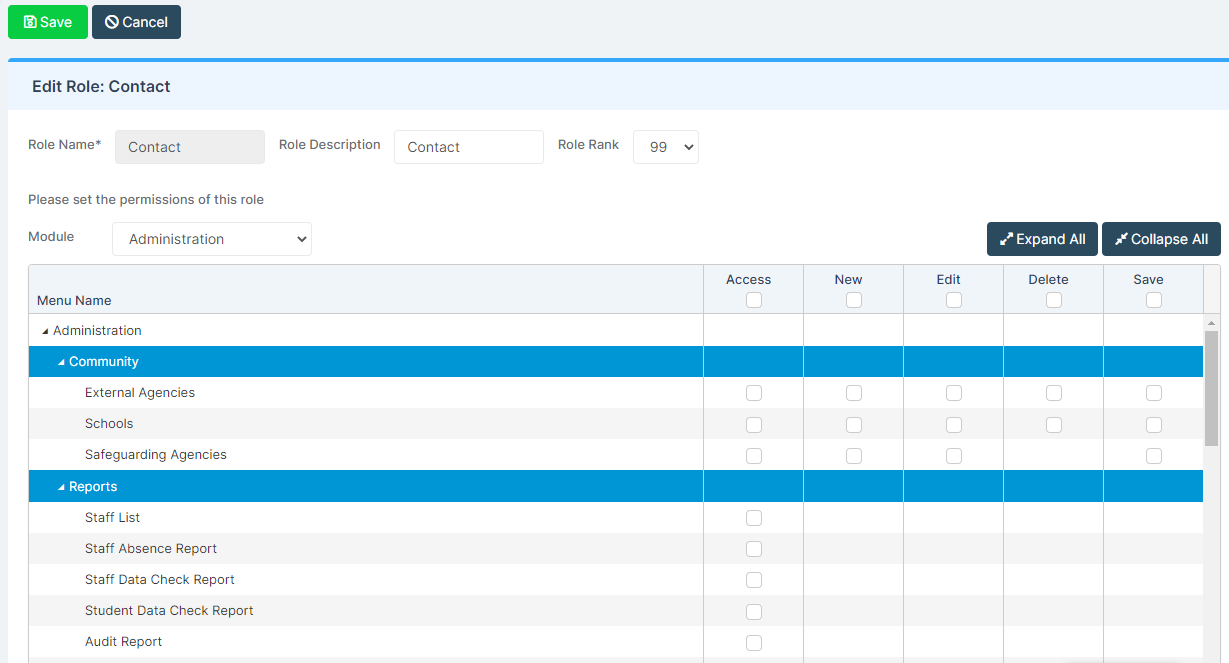Click the Role Description input field

pos(468,147)
